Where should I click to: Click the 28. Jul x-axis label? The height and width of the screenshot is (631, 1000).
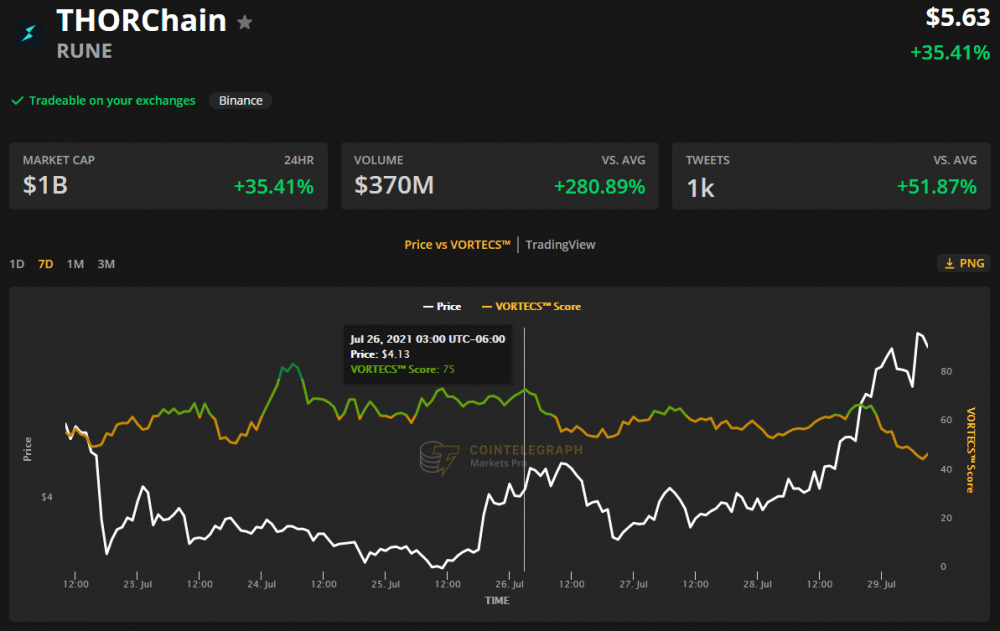[757, 584]
